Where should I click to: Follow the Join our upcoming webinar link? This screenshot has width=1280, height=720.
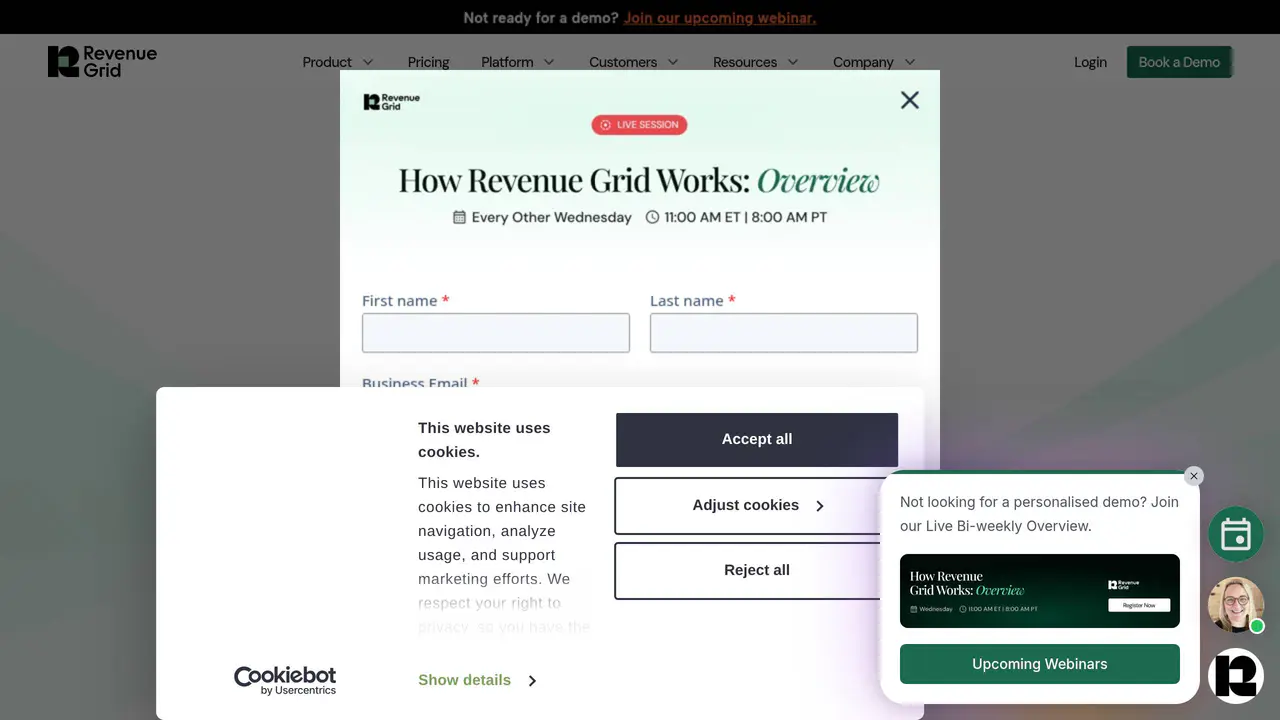click(x=720, y=18)
